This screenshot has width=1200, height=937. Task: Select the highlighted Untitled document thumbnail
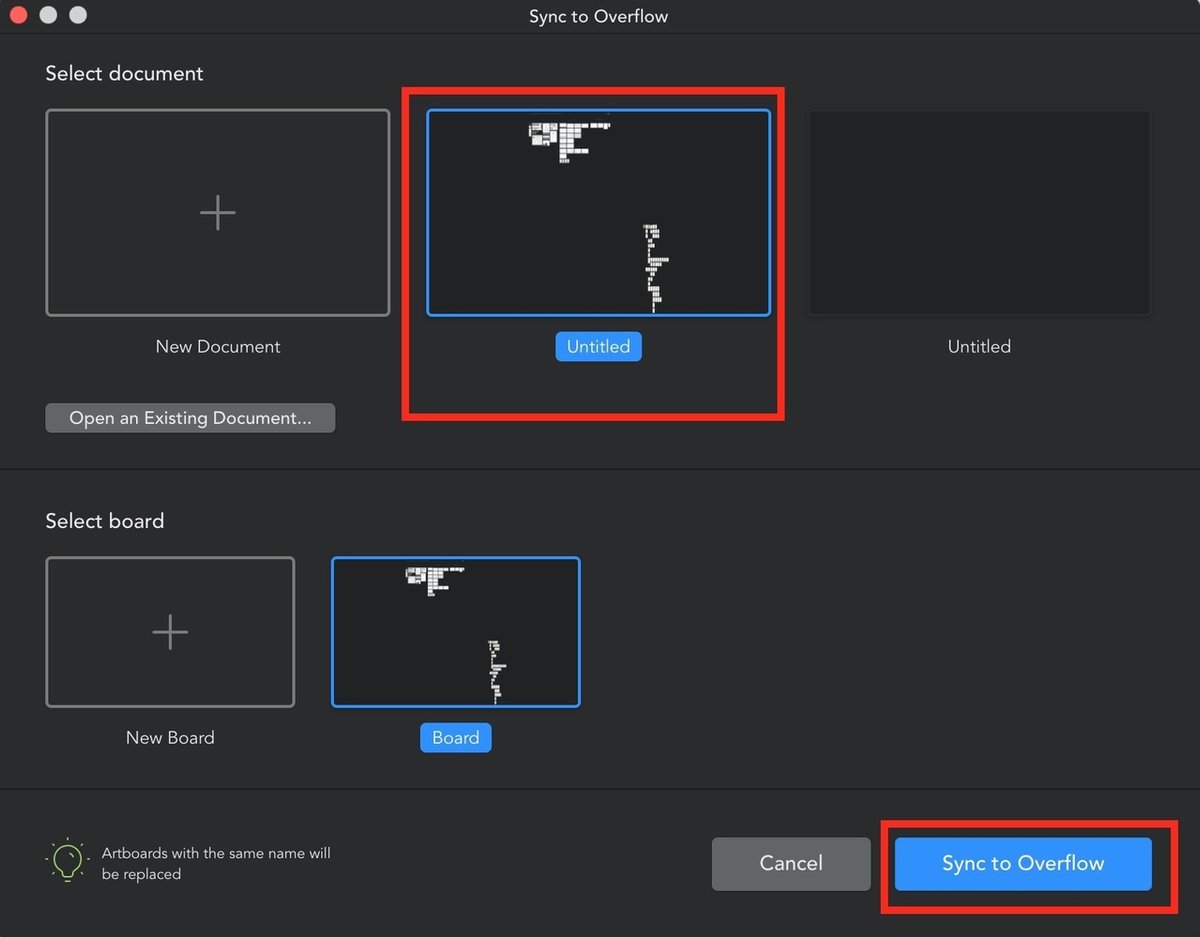pos(598,213)
